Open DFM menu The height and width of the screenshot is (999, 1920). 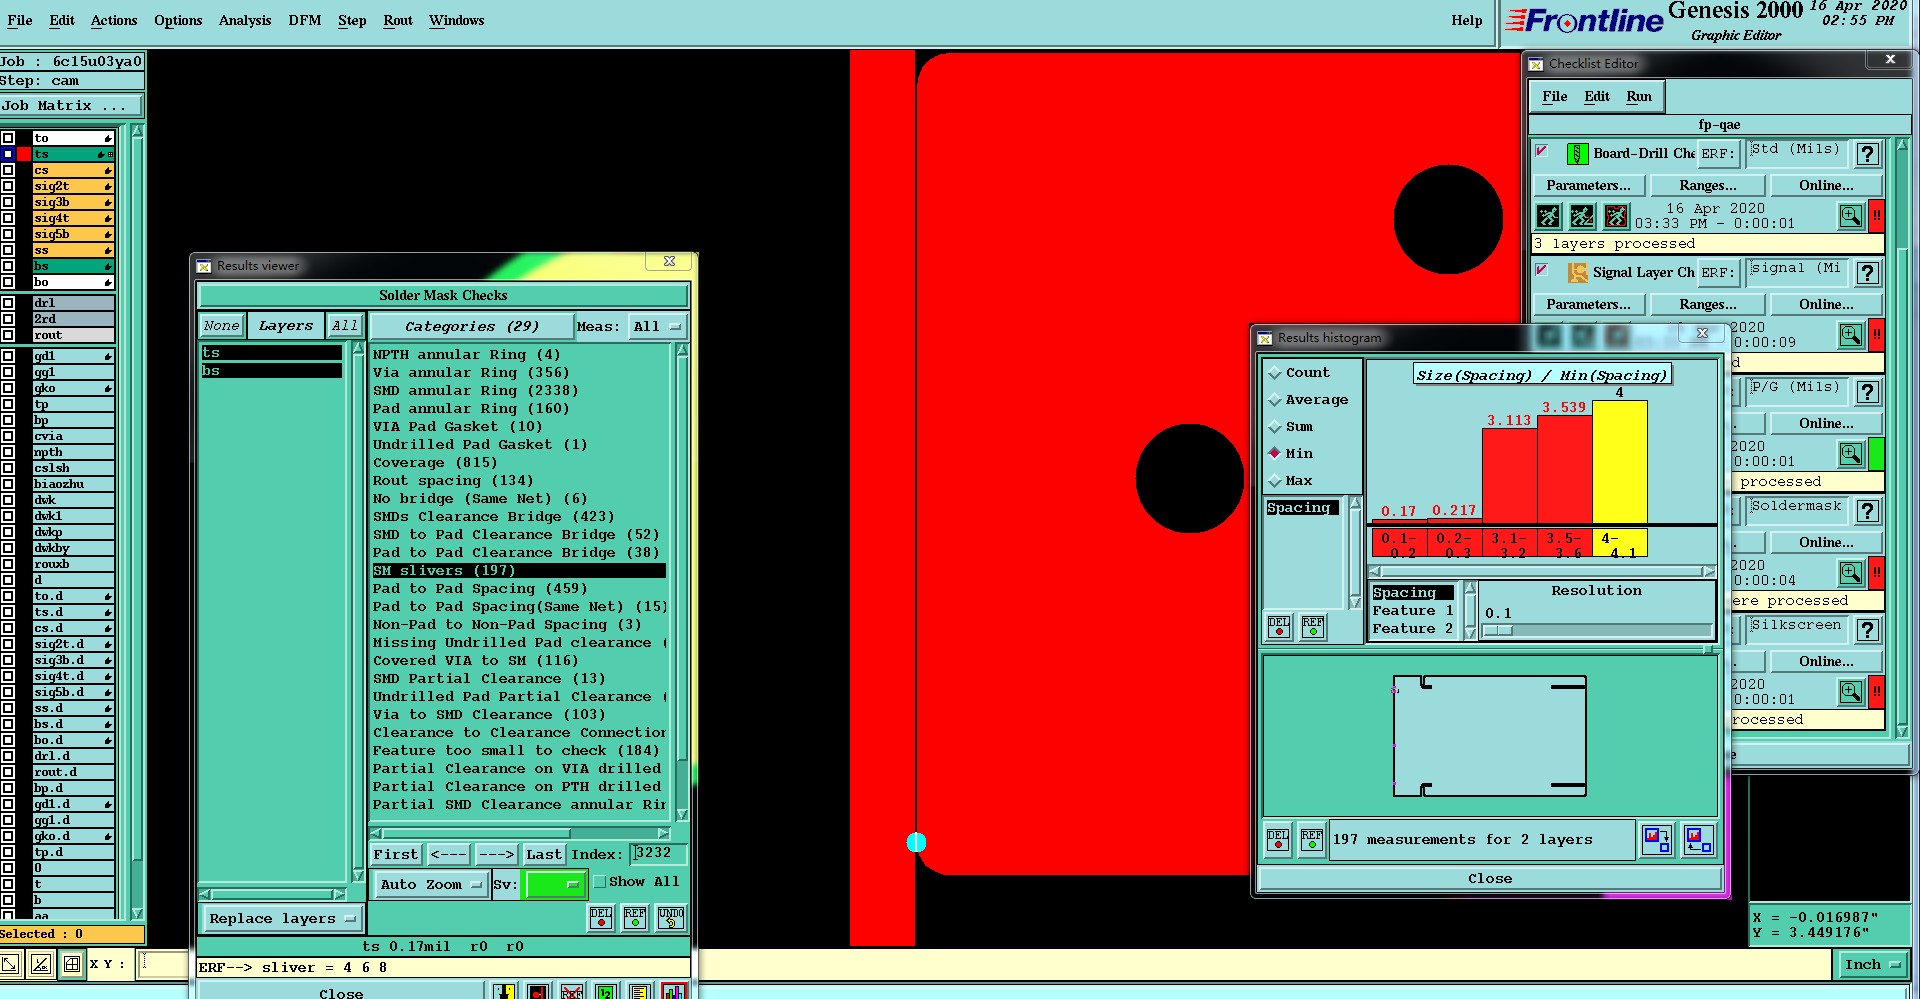305,20
